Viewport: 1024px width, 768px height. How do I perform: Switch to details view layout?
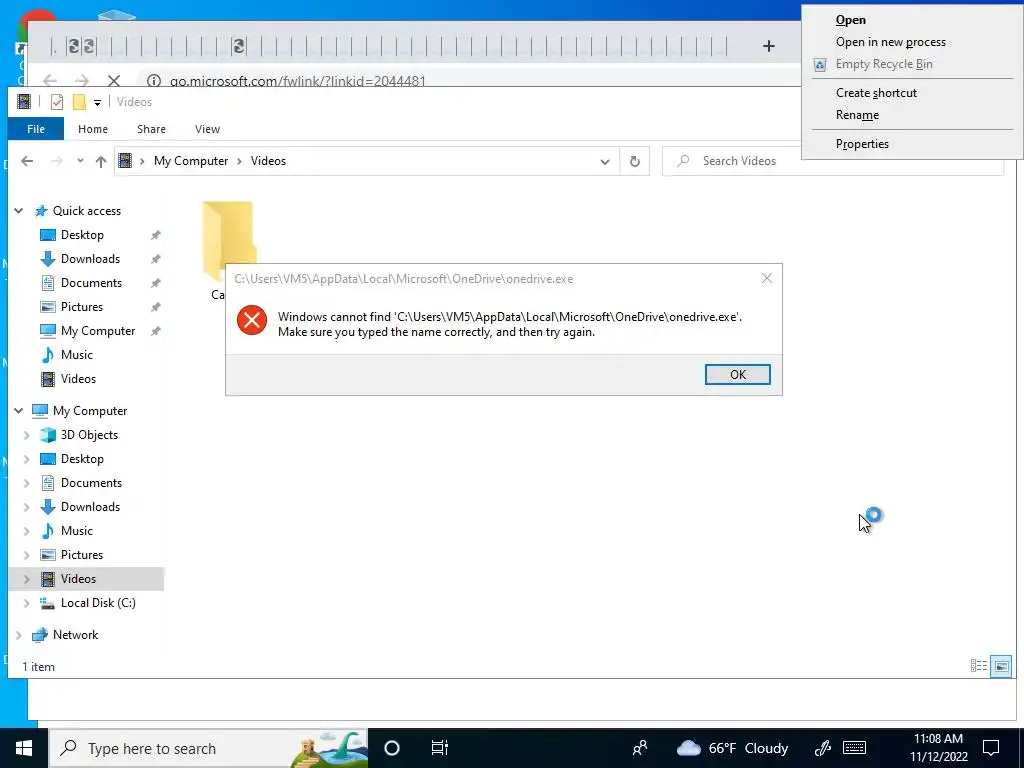point(978,666)
